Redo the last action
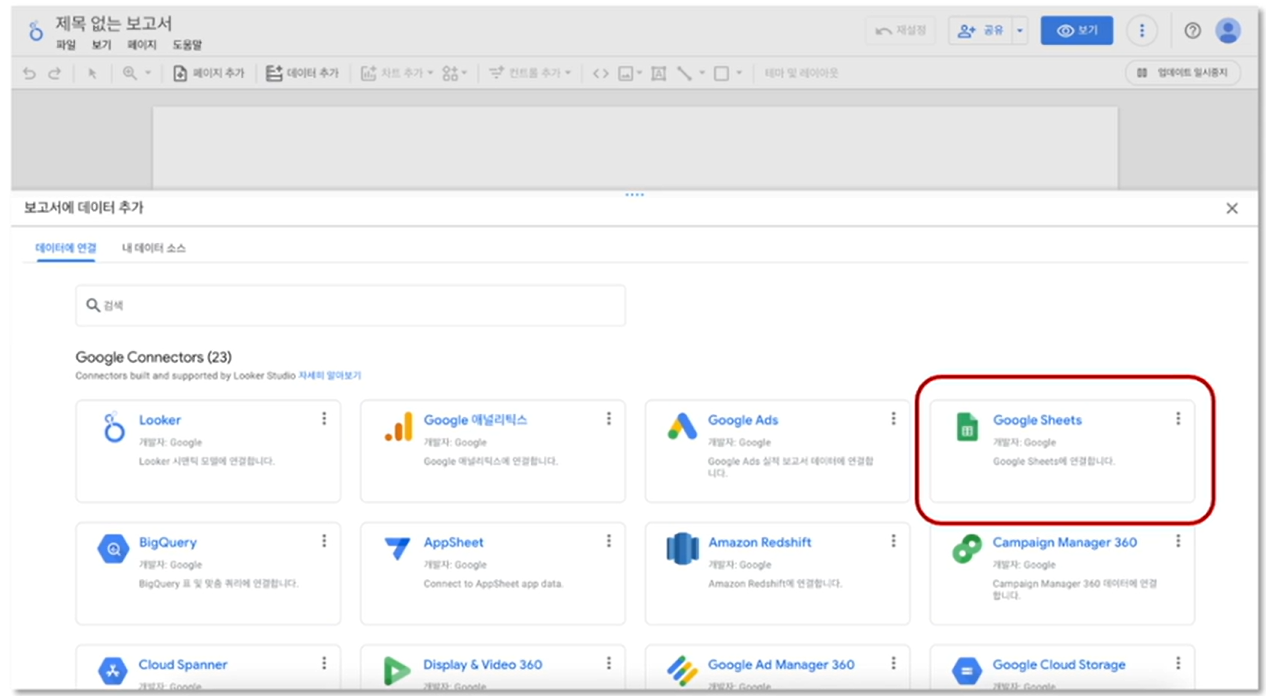The height and width of the screenshot is (696, 1266). [x=55, y=73]
